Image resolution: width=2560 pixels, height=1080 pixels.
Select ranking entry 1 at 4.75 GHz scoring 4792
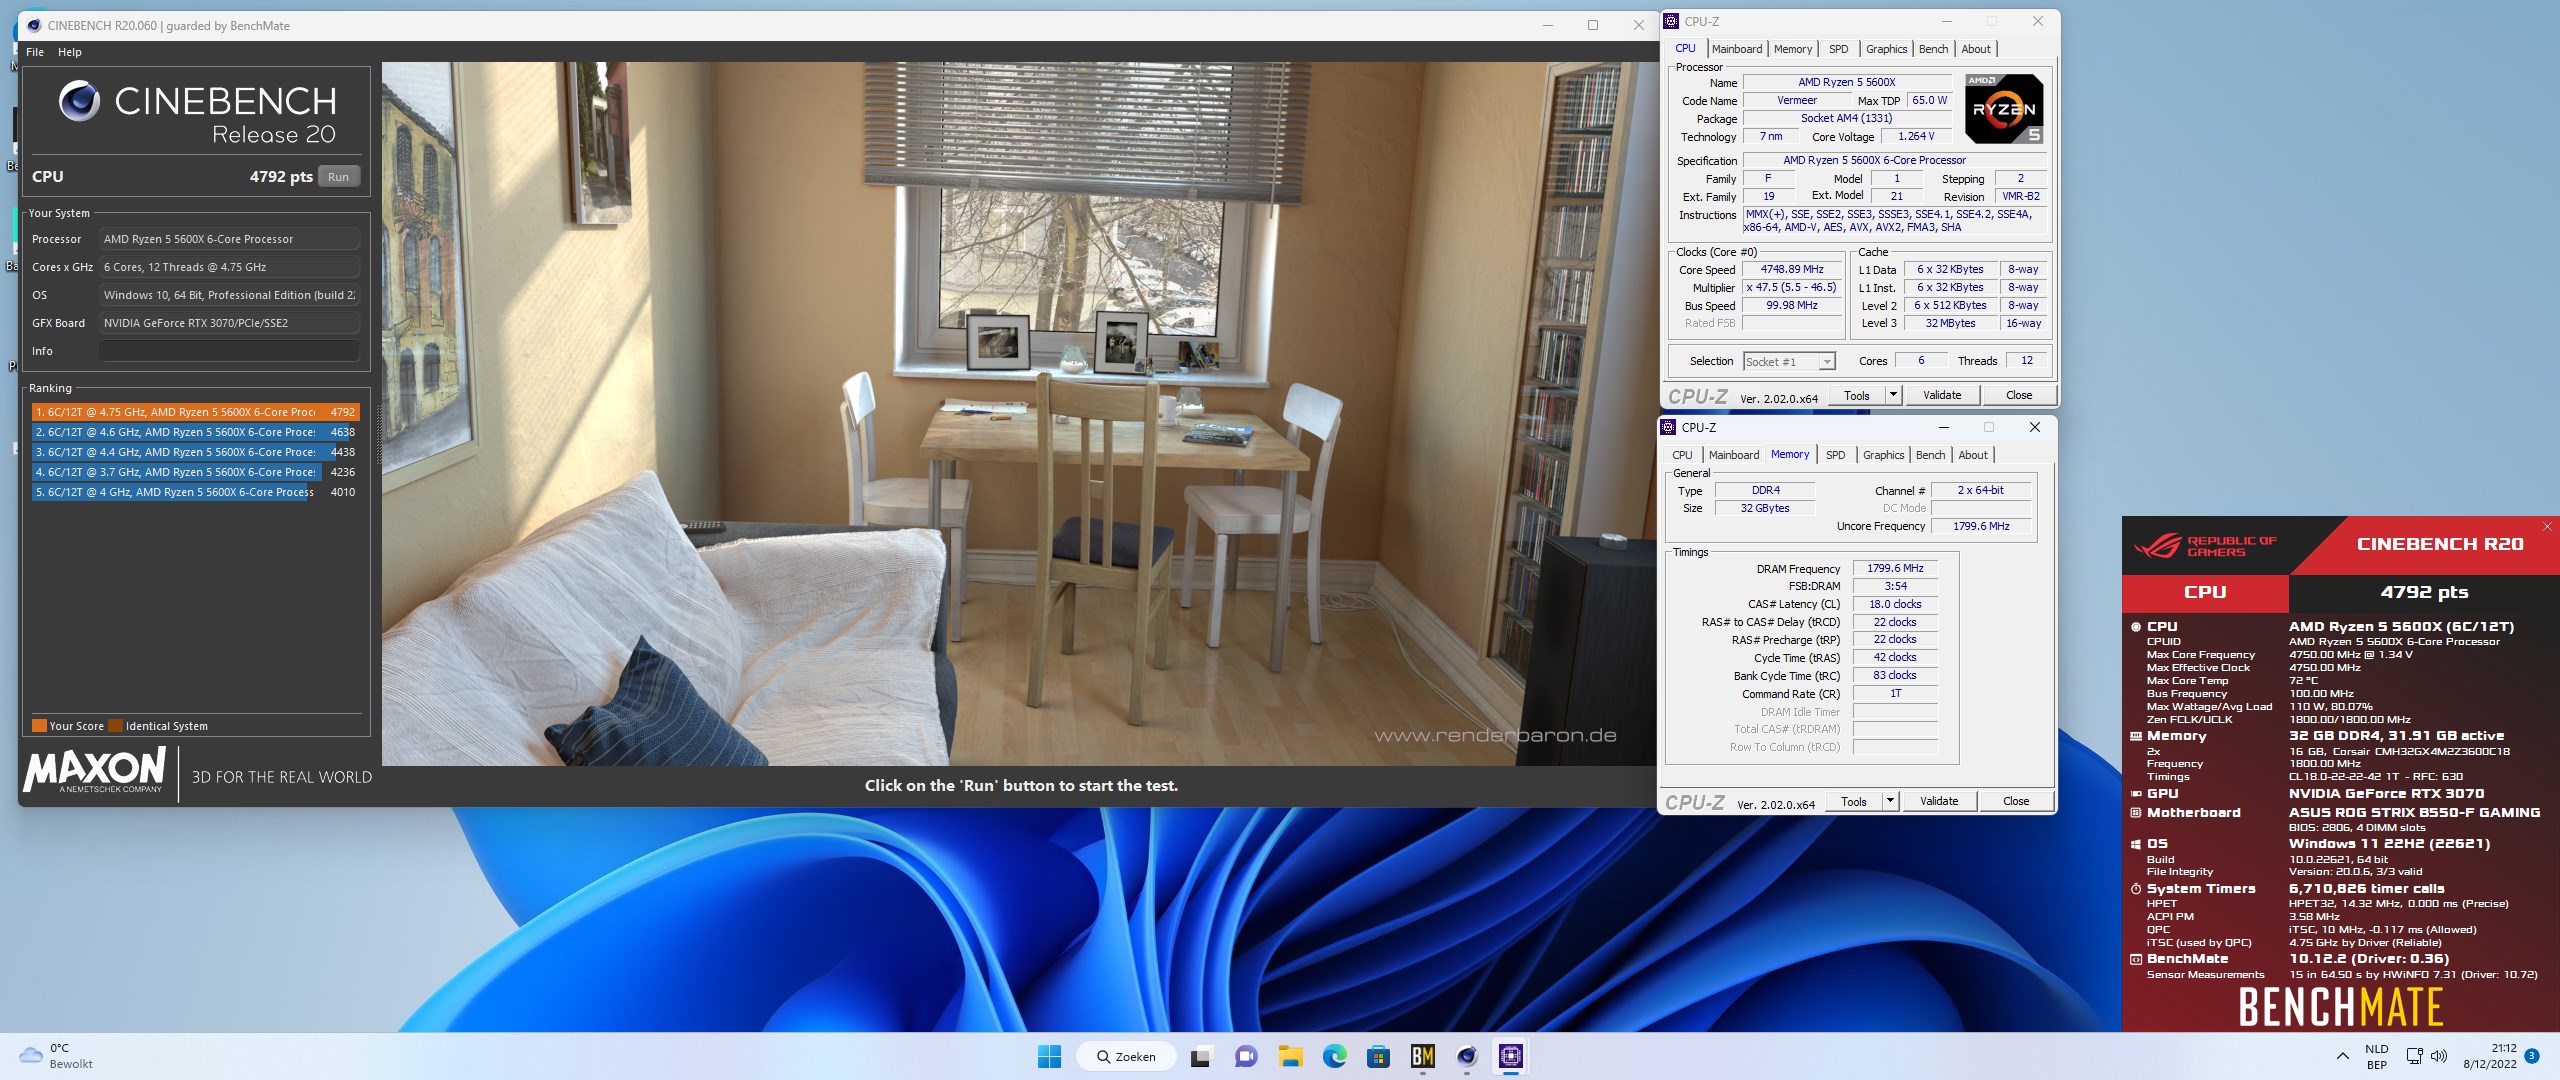tap(195, 412)
